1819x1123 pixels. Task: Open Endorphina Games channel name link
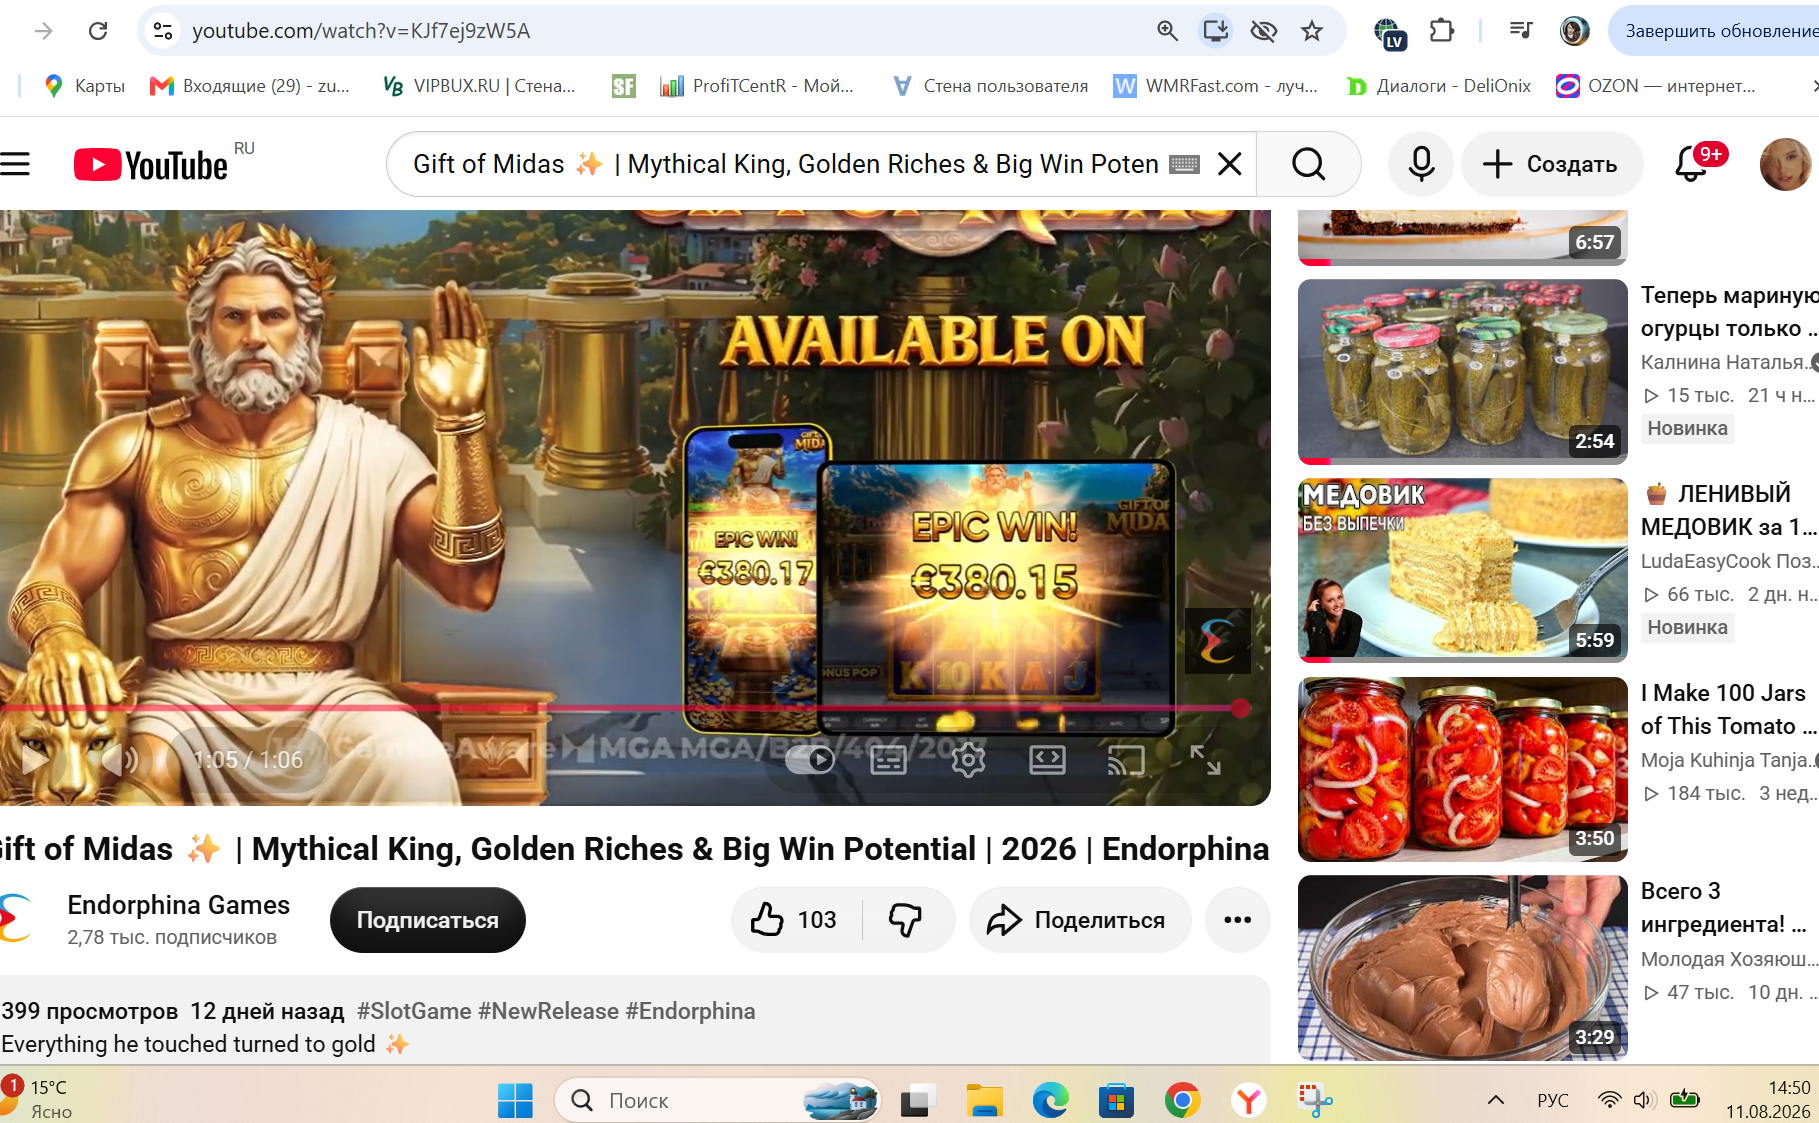point(179,905)
